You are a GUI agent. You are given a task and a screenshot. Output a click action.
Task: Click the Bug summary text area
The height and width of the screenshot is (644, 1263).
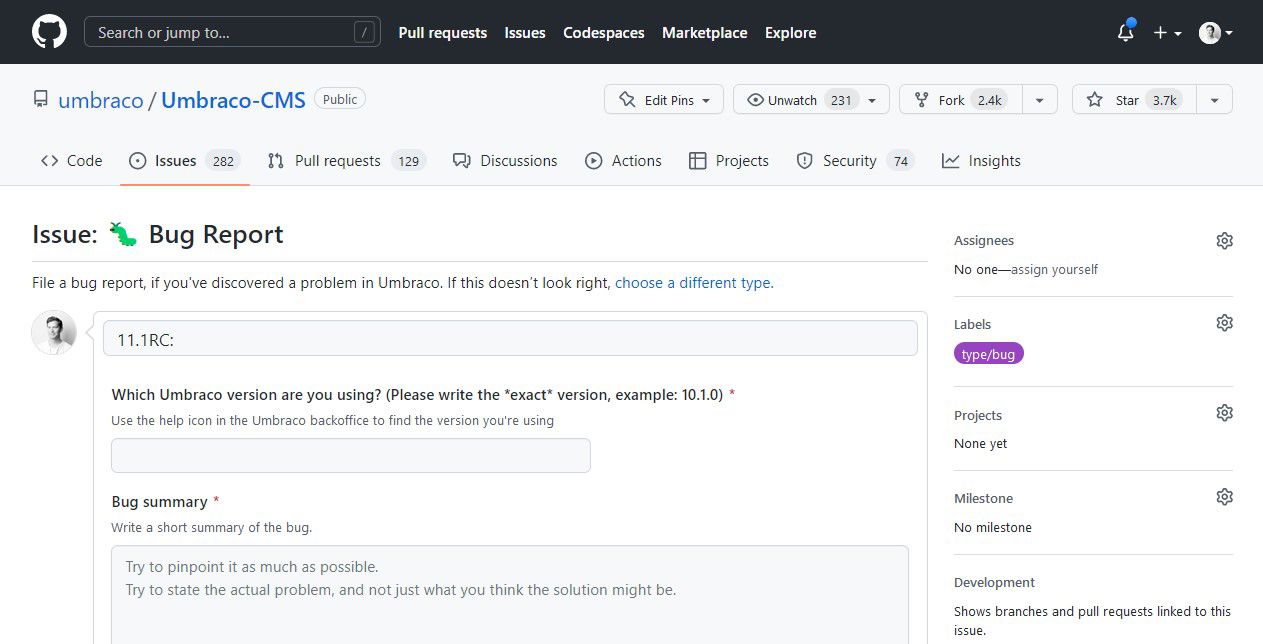click(x=510, y=594)
